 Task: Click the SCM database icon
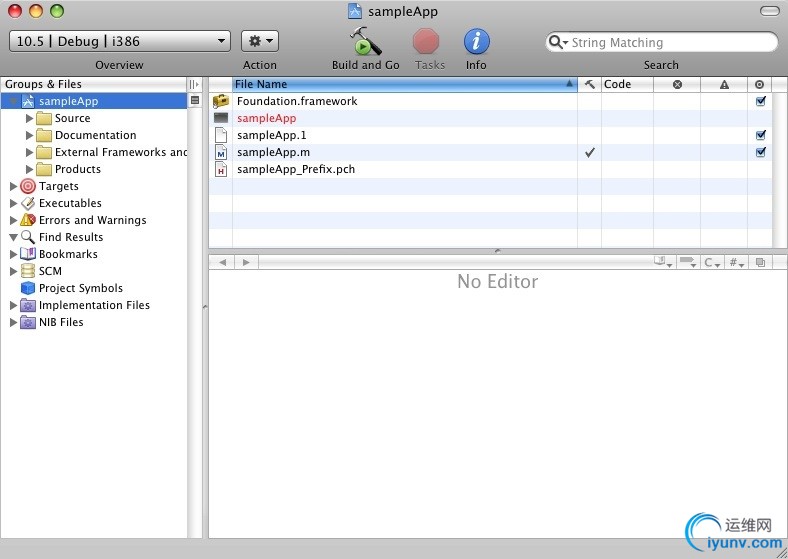[28, 271]
